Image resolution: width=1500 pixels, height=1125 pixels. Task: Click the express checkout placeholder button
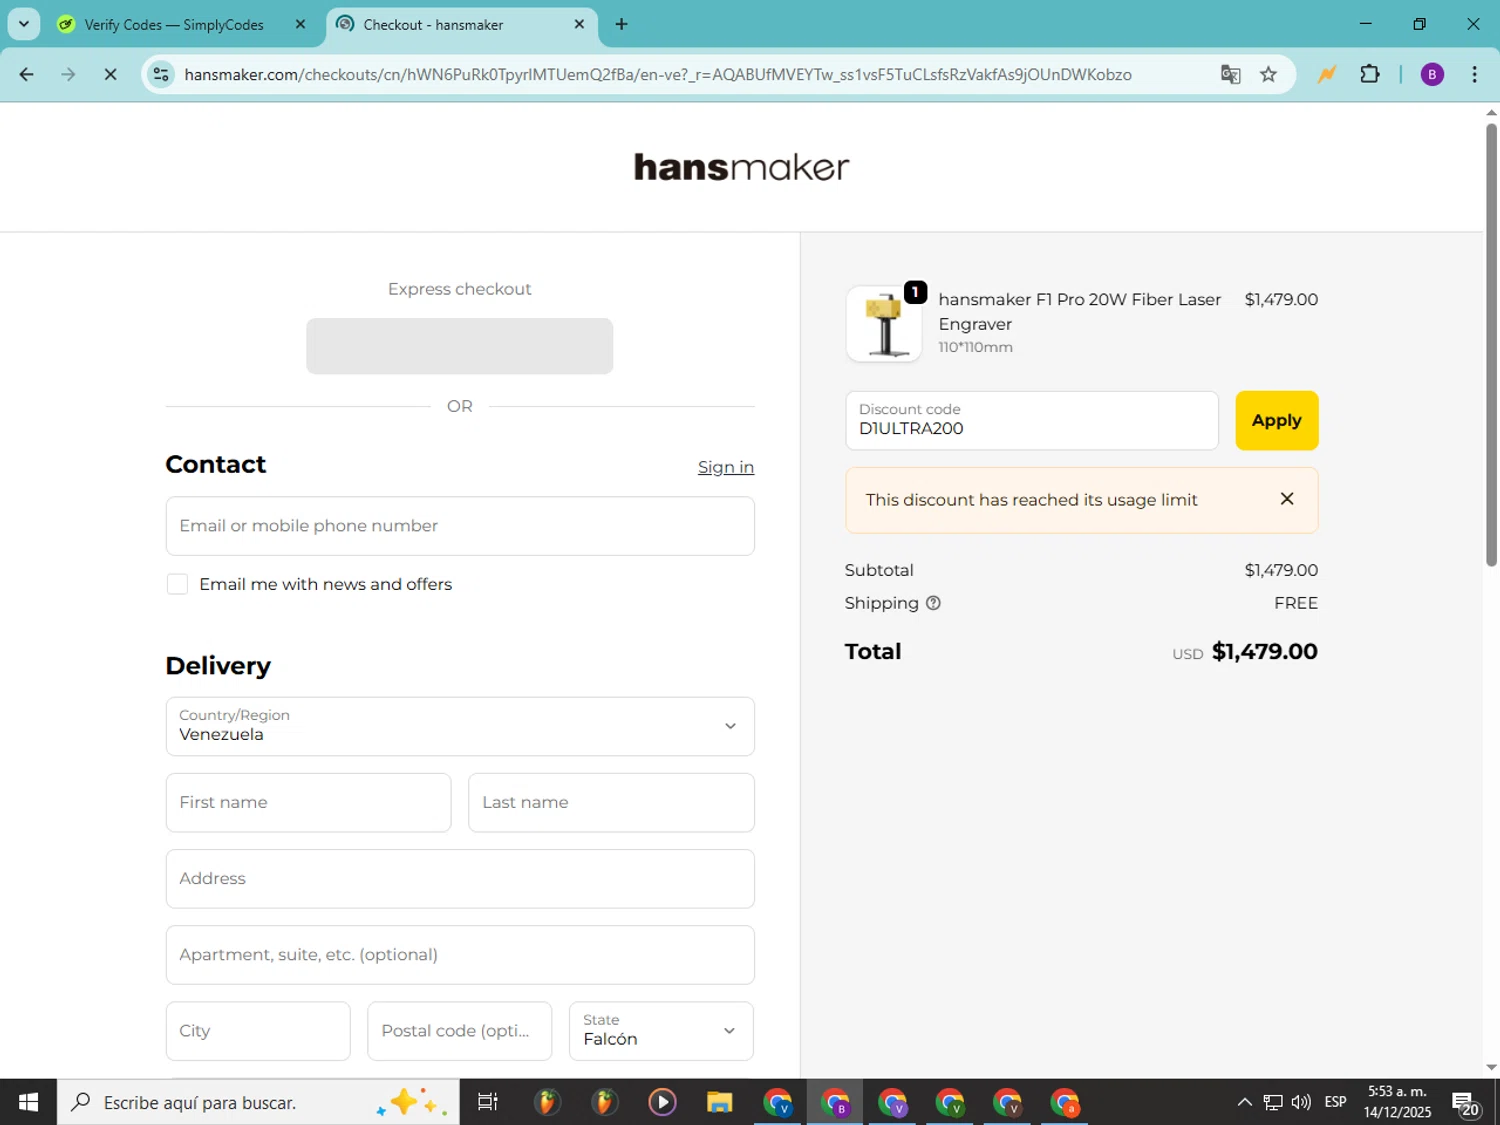coord(459,346)
